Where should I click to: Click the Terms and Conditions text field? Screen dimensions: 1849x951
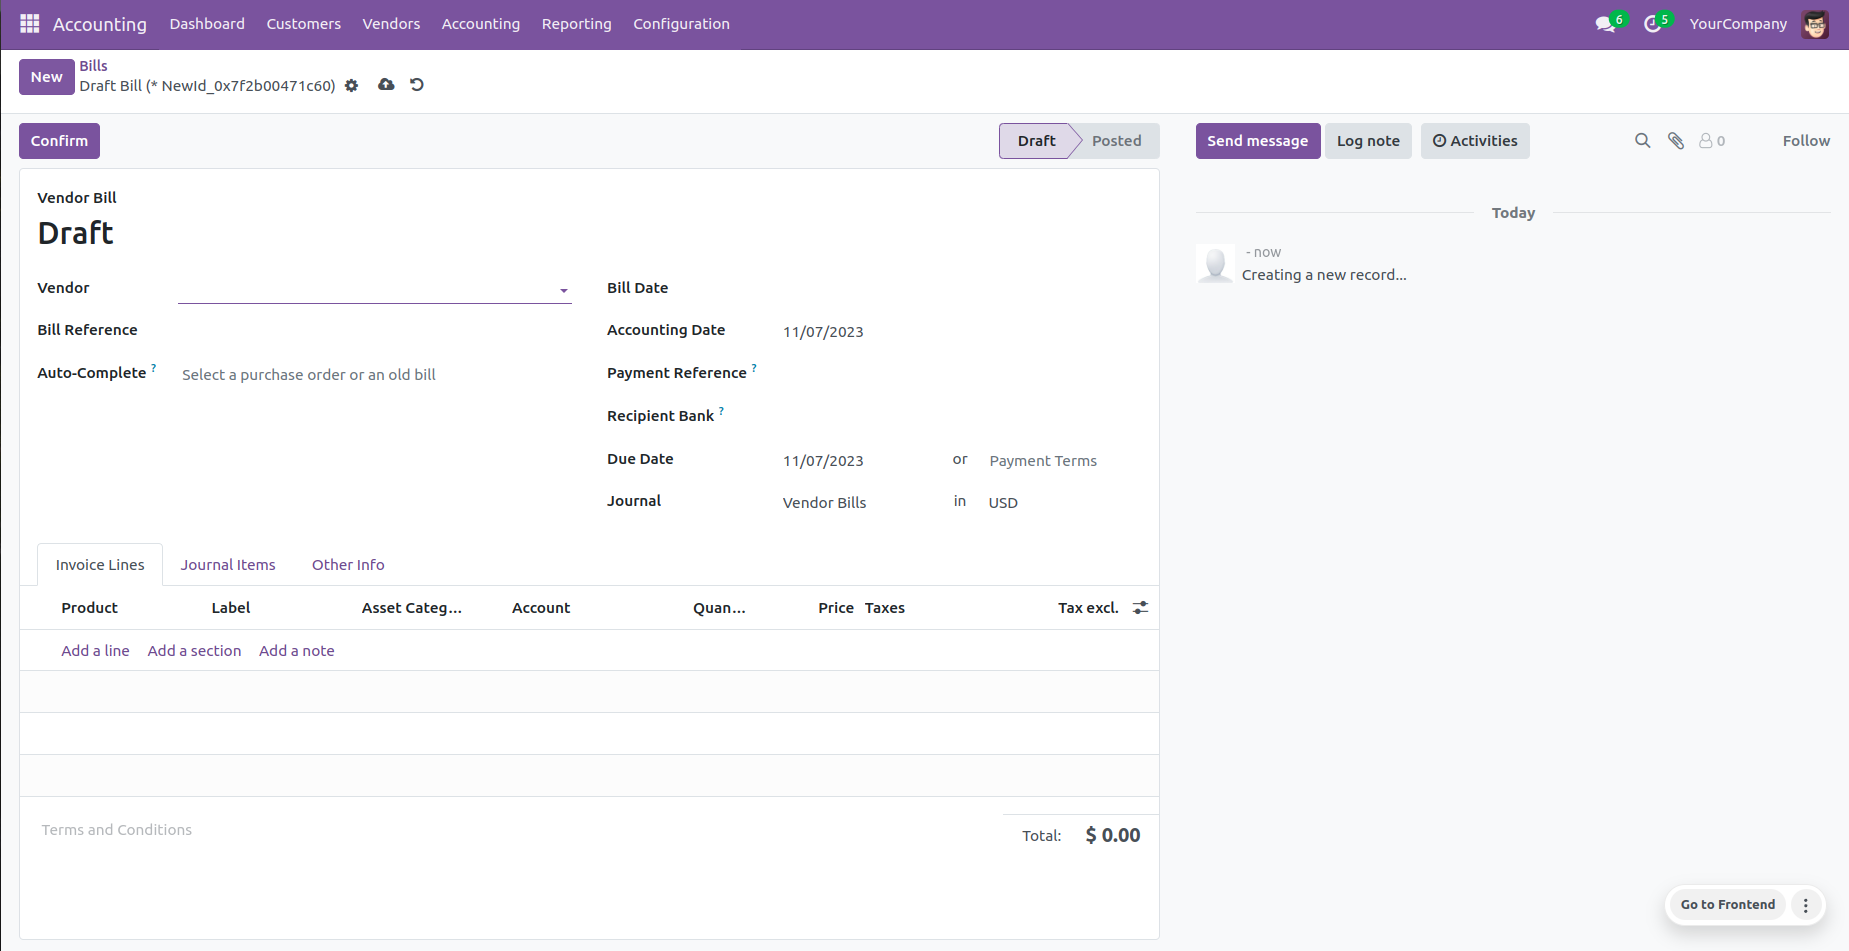click(117, 830)
